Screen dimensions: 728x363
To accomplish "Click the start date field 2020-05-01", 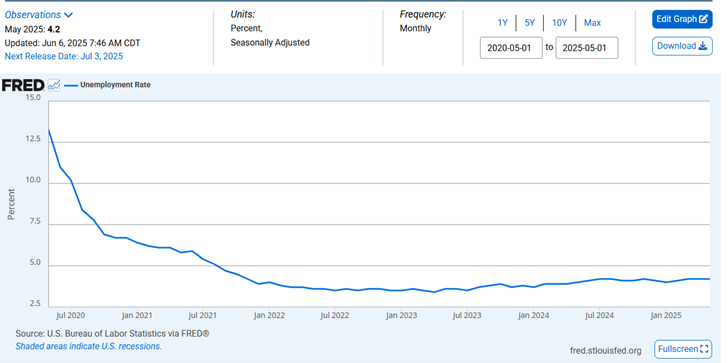I will tap(511, 48).
